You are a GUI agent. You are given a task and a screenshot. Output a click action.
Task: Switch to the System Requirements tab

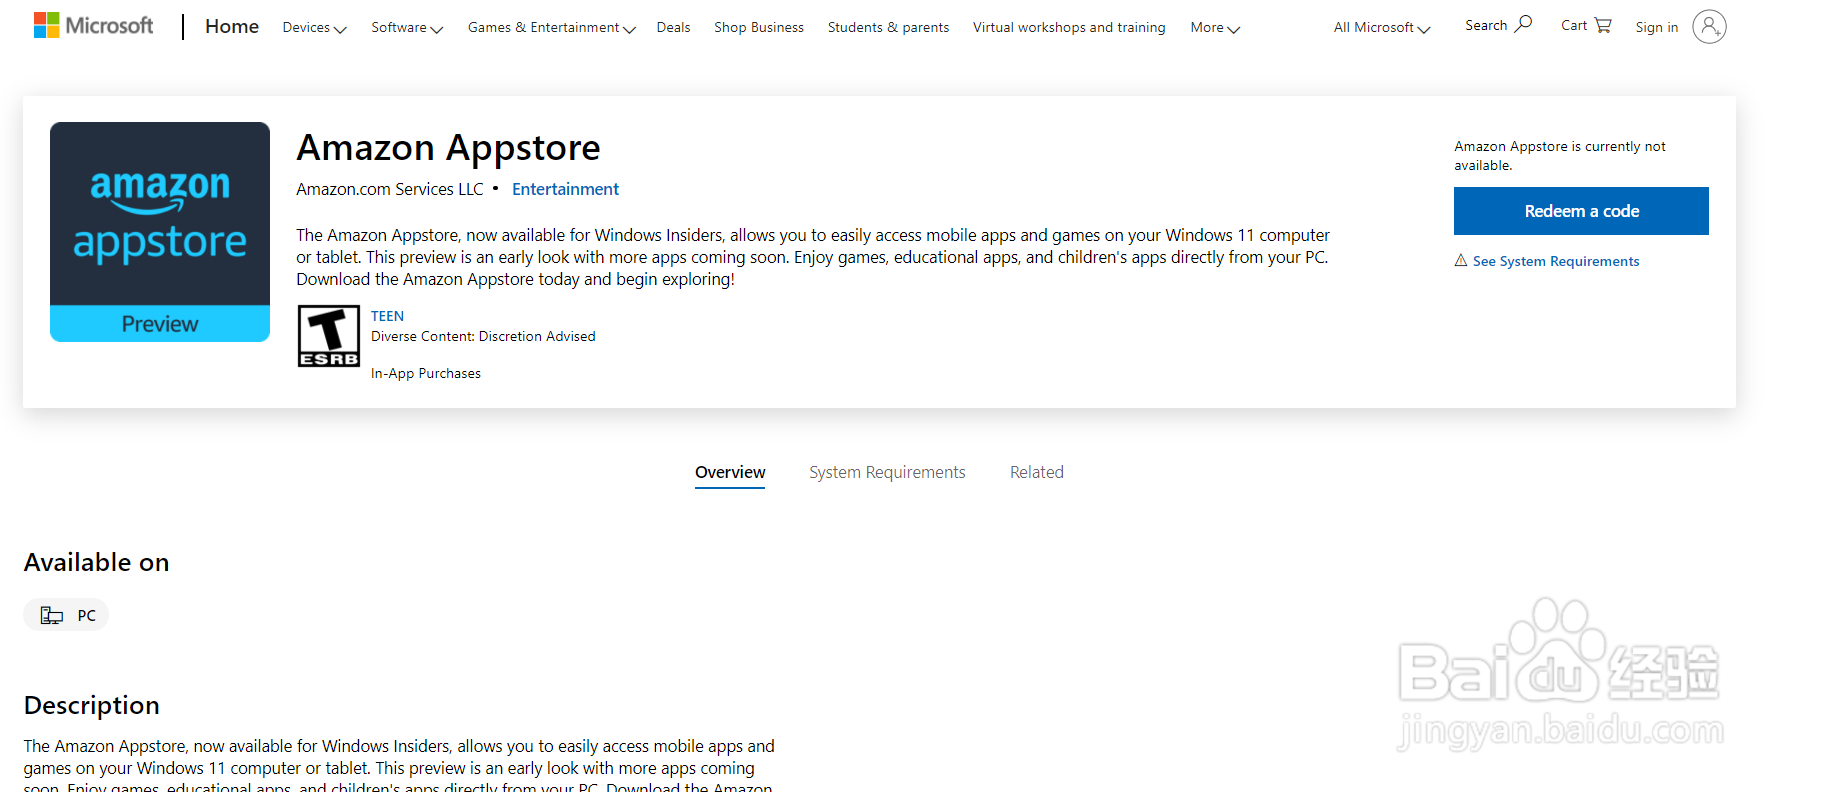pos(887,472)
